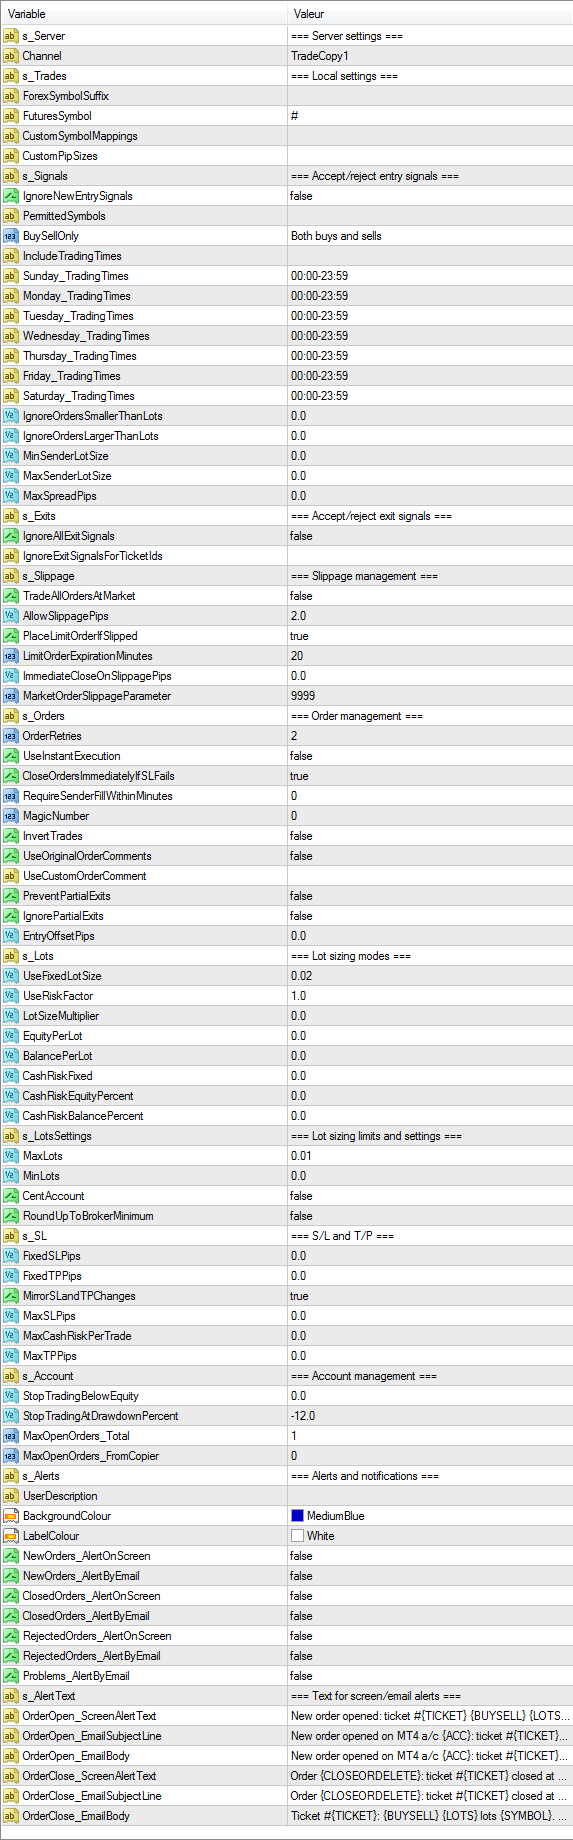Viewport: 573px width, 1840px height.
Task: Open the 'Both buys and sells' dropdown value
Action: pyautogui.click(x=430, y=236)
